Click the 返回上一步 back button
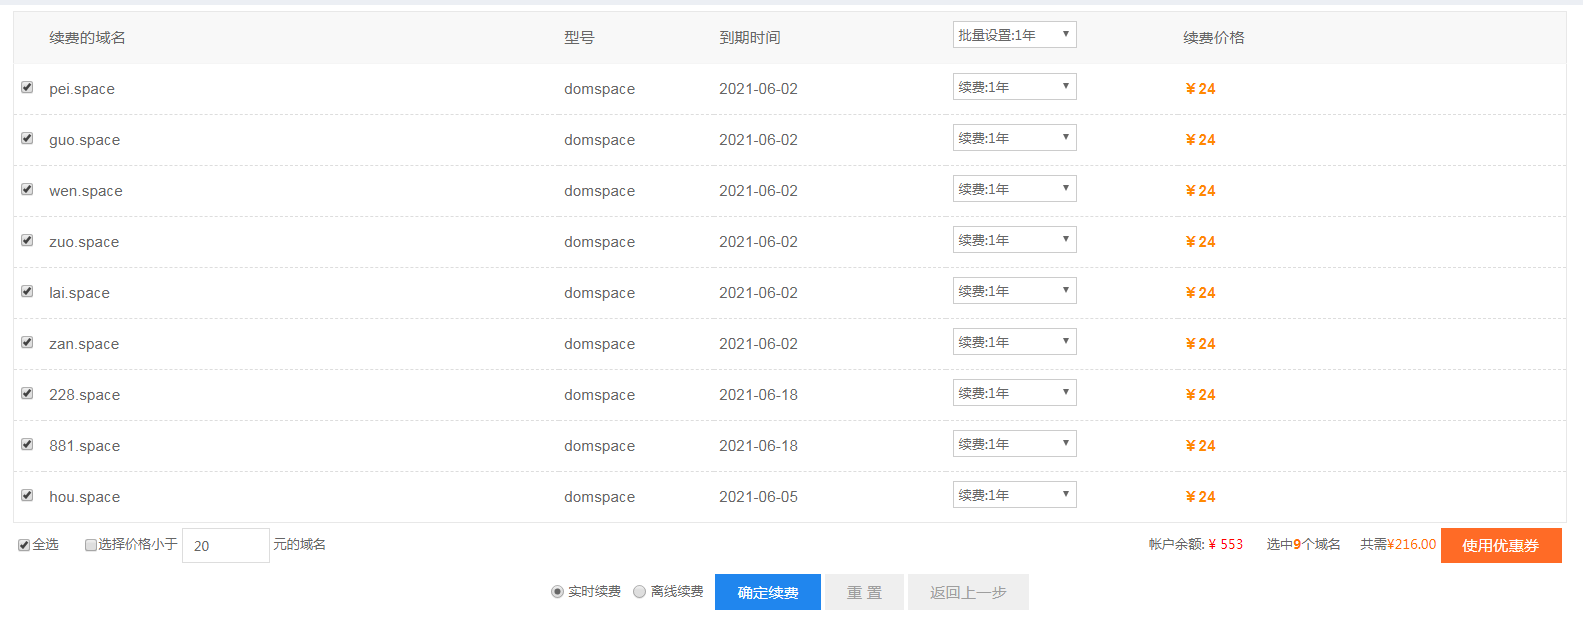 click(x=967, y=592)
